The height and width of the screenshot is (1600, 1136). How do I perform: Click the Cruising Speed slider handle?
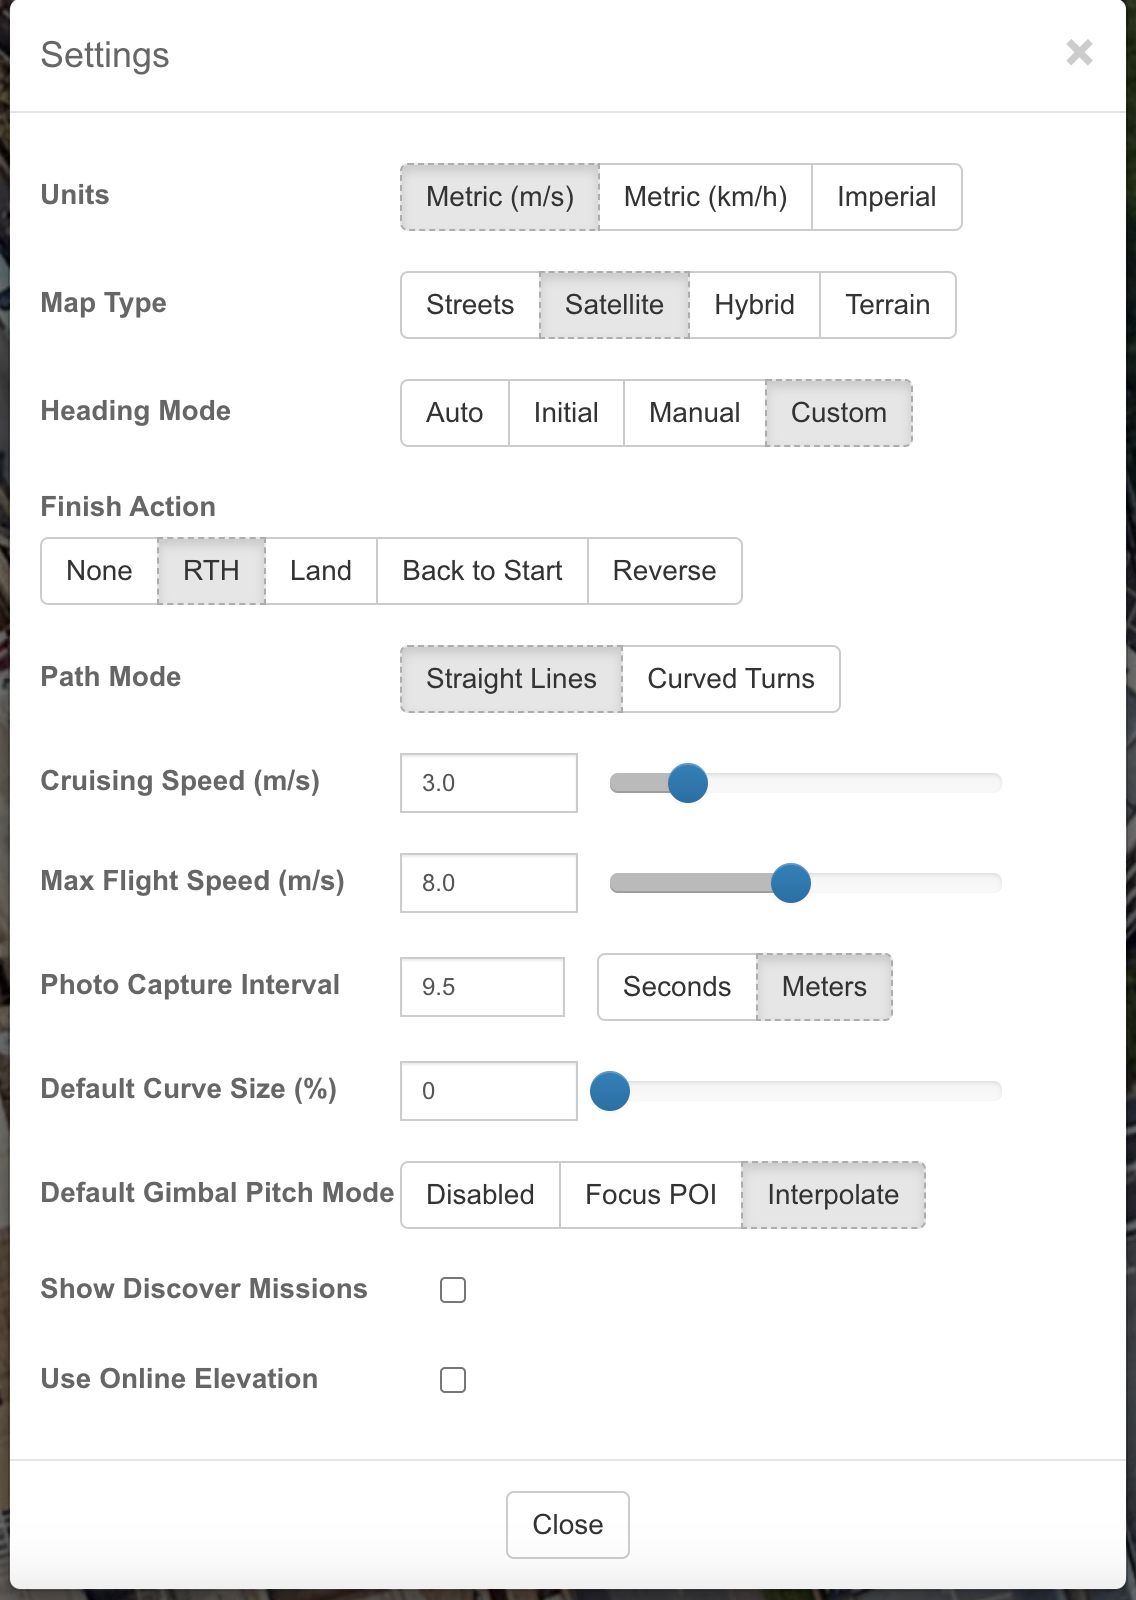tap(688, 783)
